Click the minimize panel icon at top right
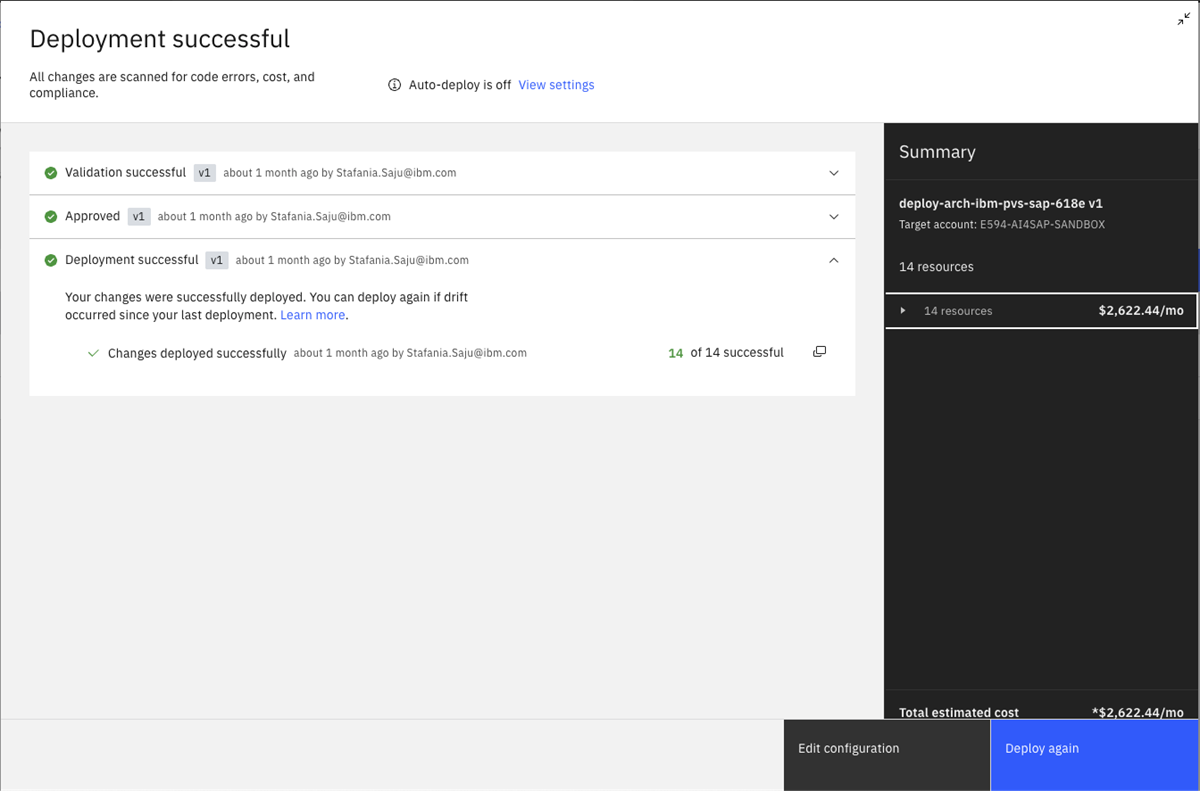The image size is (1200, 791). 1184,19
